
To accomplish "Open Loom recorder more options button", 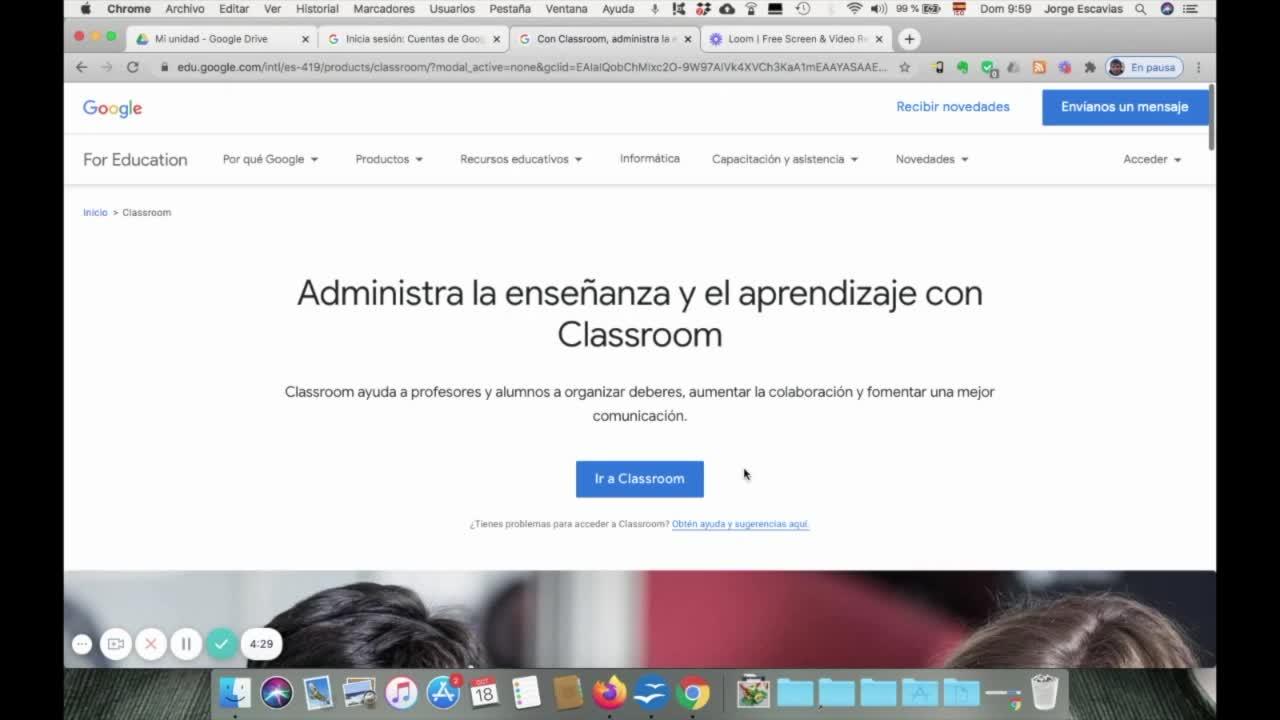I will point(82,644).
